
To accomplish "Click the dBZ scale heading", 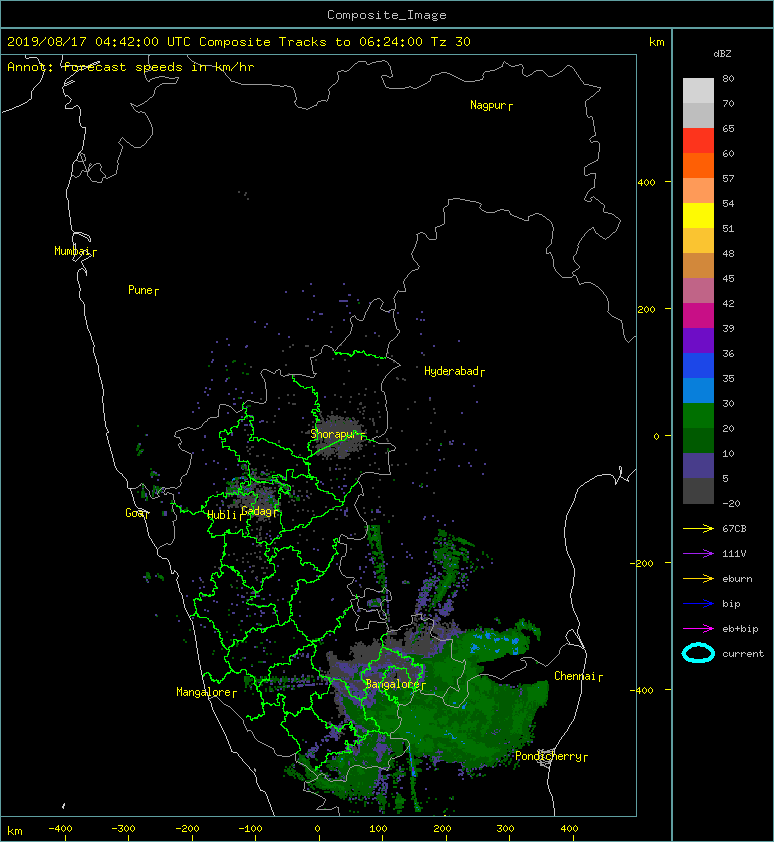I will pos(722,54).
